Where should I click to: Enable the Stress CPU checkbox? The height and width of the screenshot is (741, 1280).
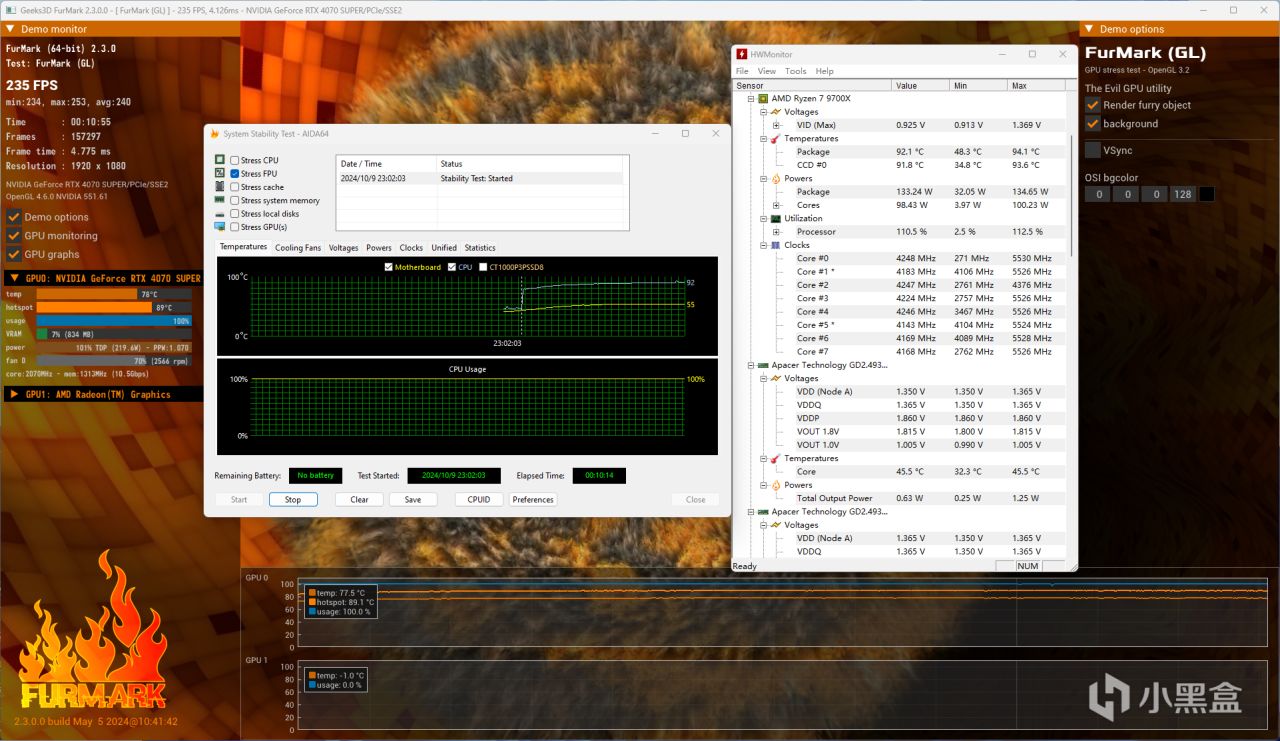[x=235, y=160]
